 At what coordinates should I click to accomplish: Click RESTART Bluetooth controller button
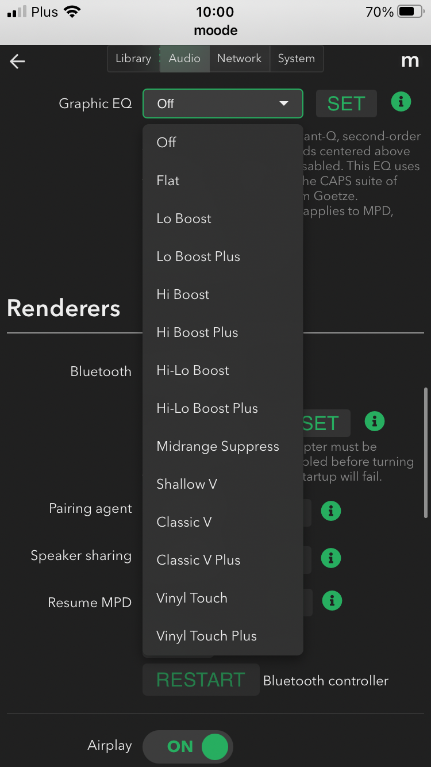coord(201,679)
